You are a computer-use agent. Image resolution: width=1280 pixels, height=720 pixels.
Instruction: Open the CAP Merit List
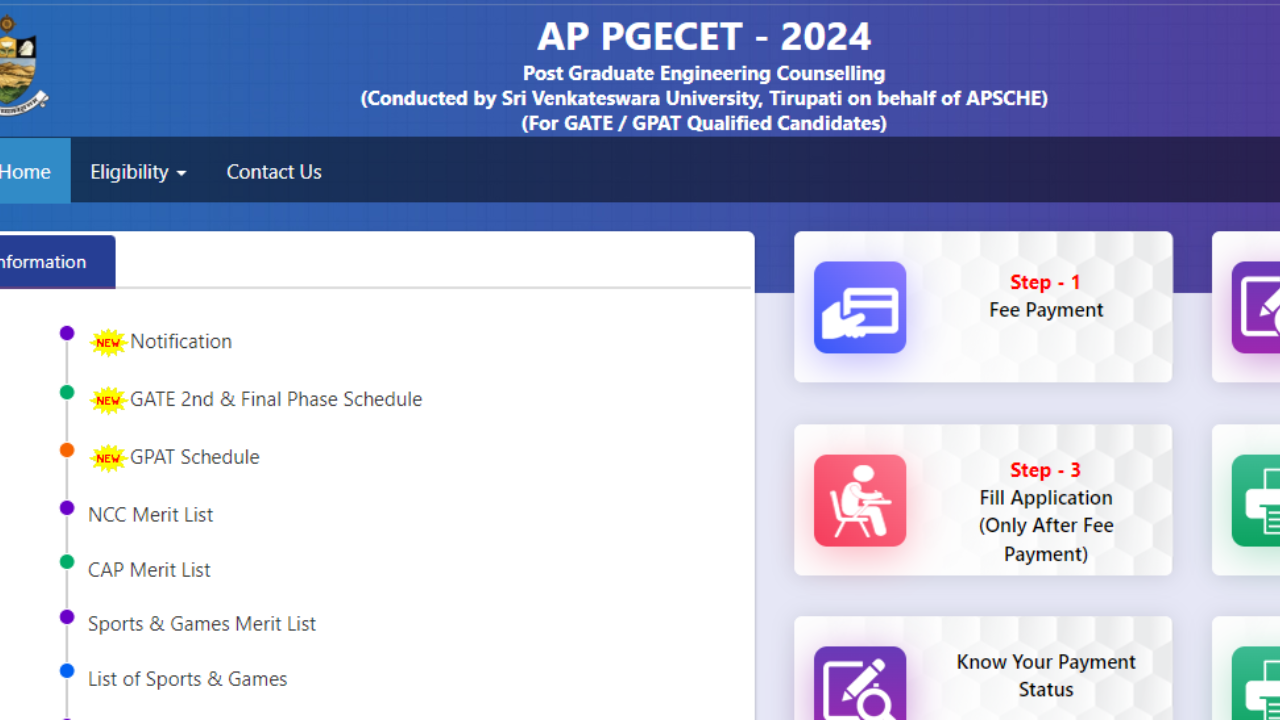[x=149, y=570]
